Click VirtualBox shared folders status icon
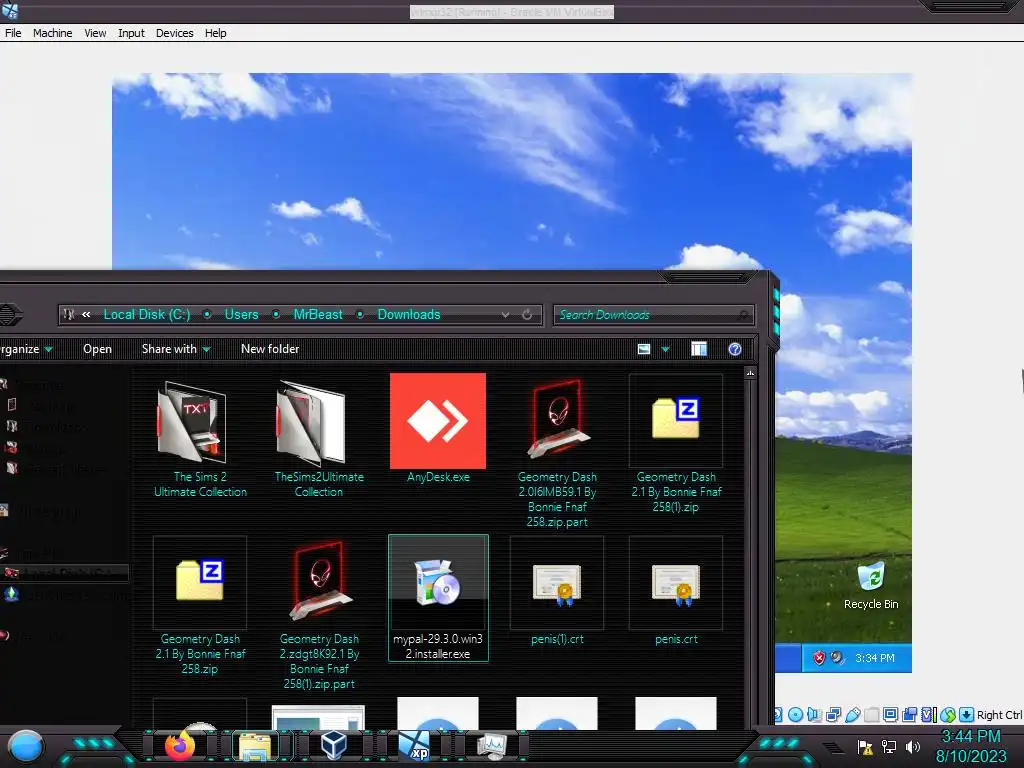The width and height of the screenshot is (1024, 768). 871,714
